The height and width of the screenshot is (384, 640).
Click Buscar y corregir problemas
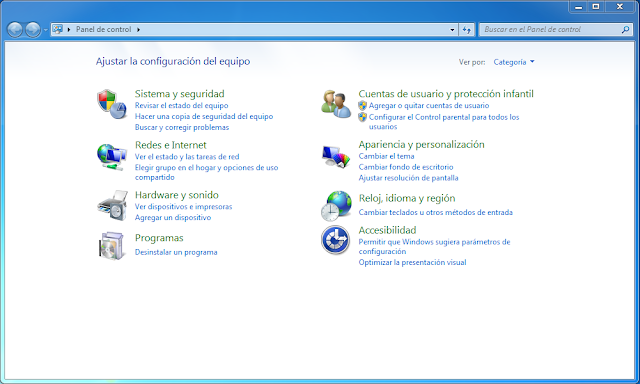(x=182, y=127)
